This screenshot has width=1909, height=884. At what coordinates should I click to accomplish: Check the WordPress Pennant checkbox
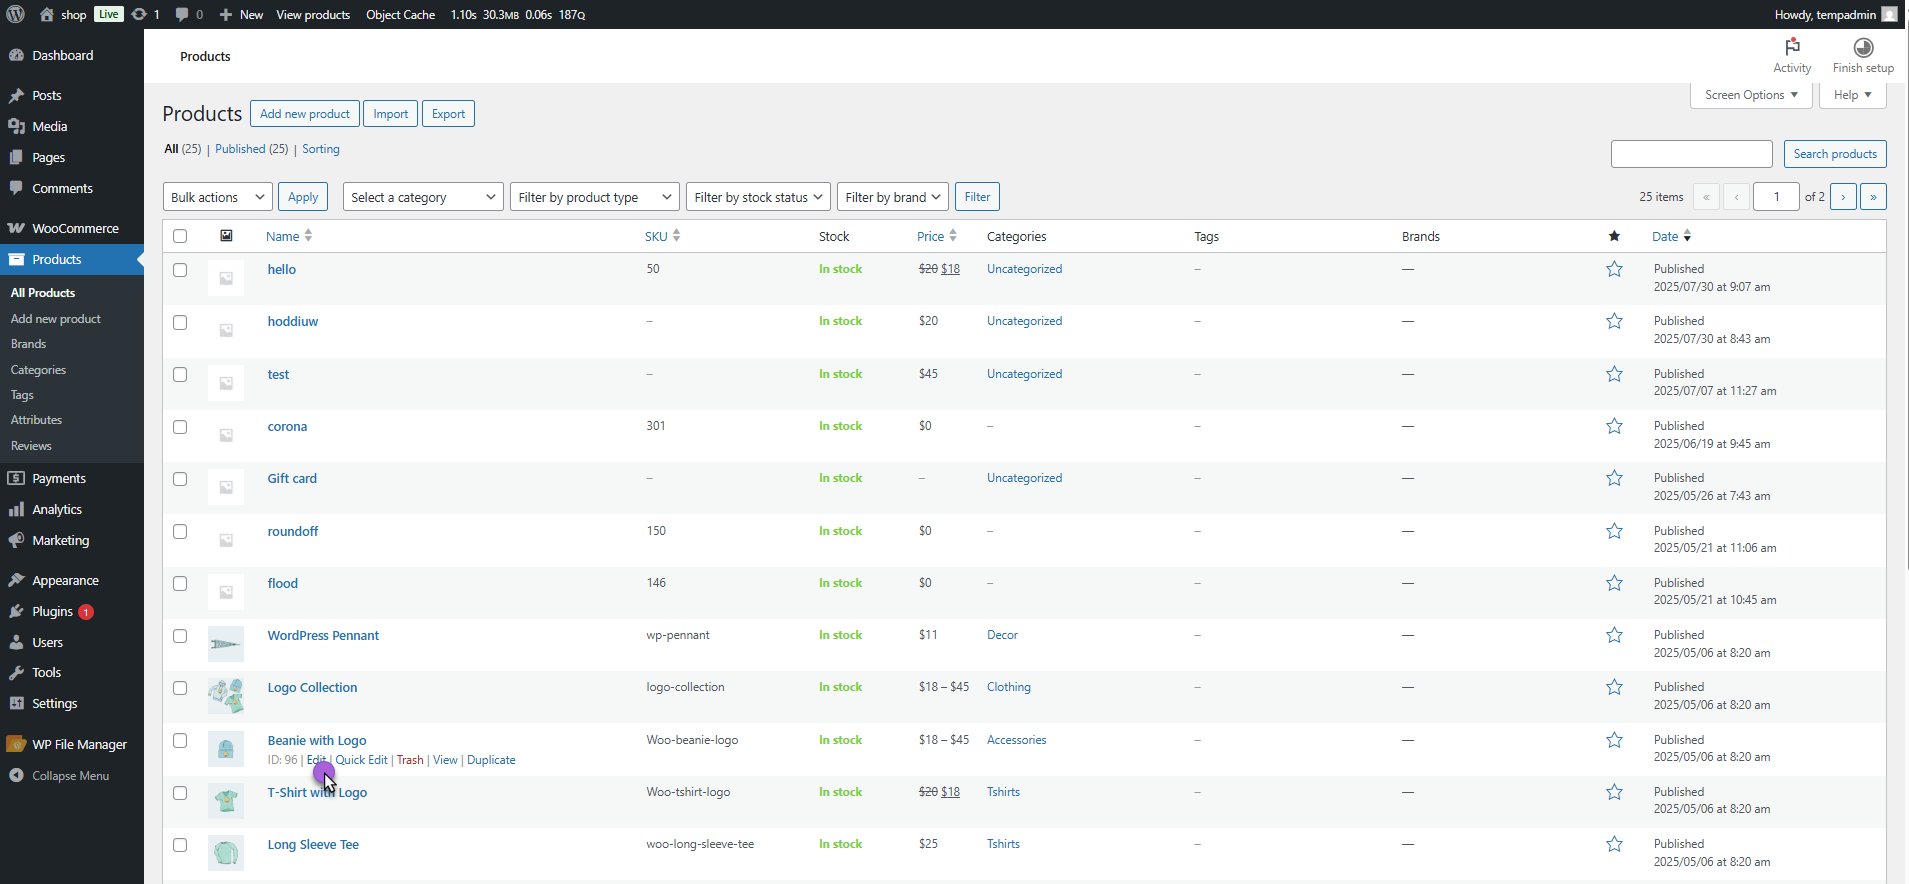(180, 636)
